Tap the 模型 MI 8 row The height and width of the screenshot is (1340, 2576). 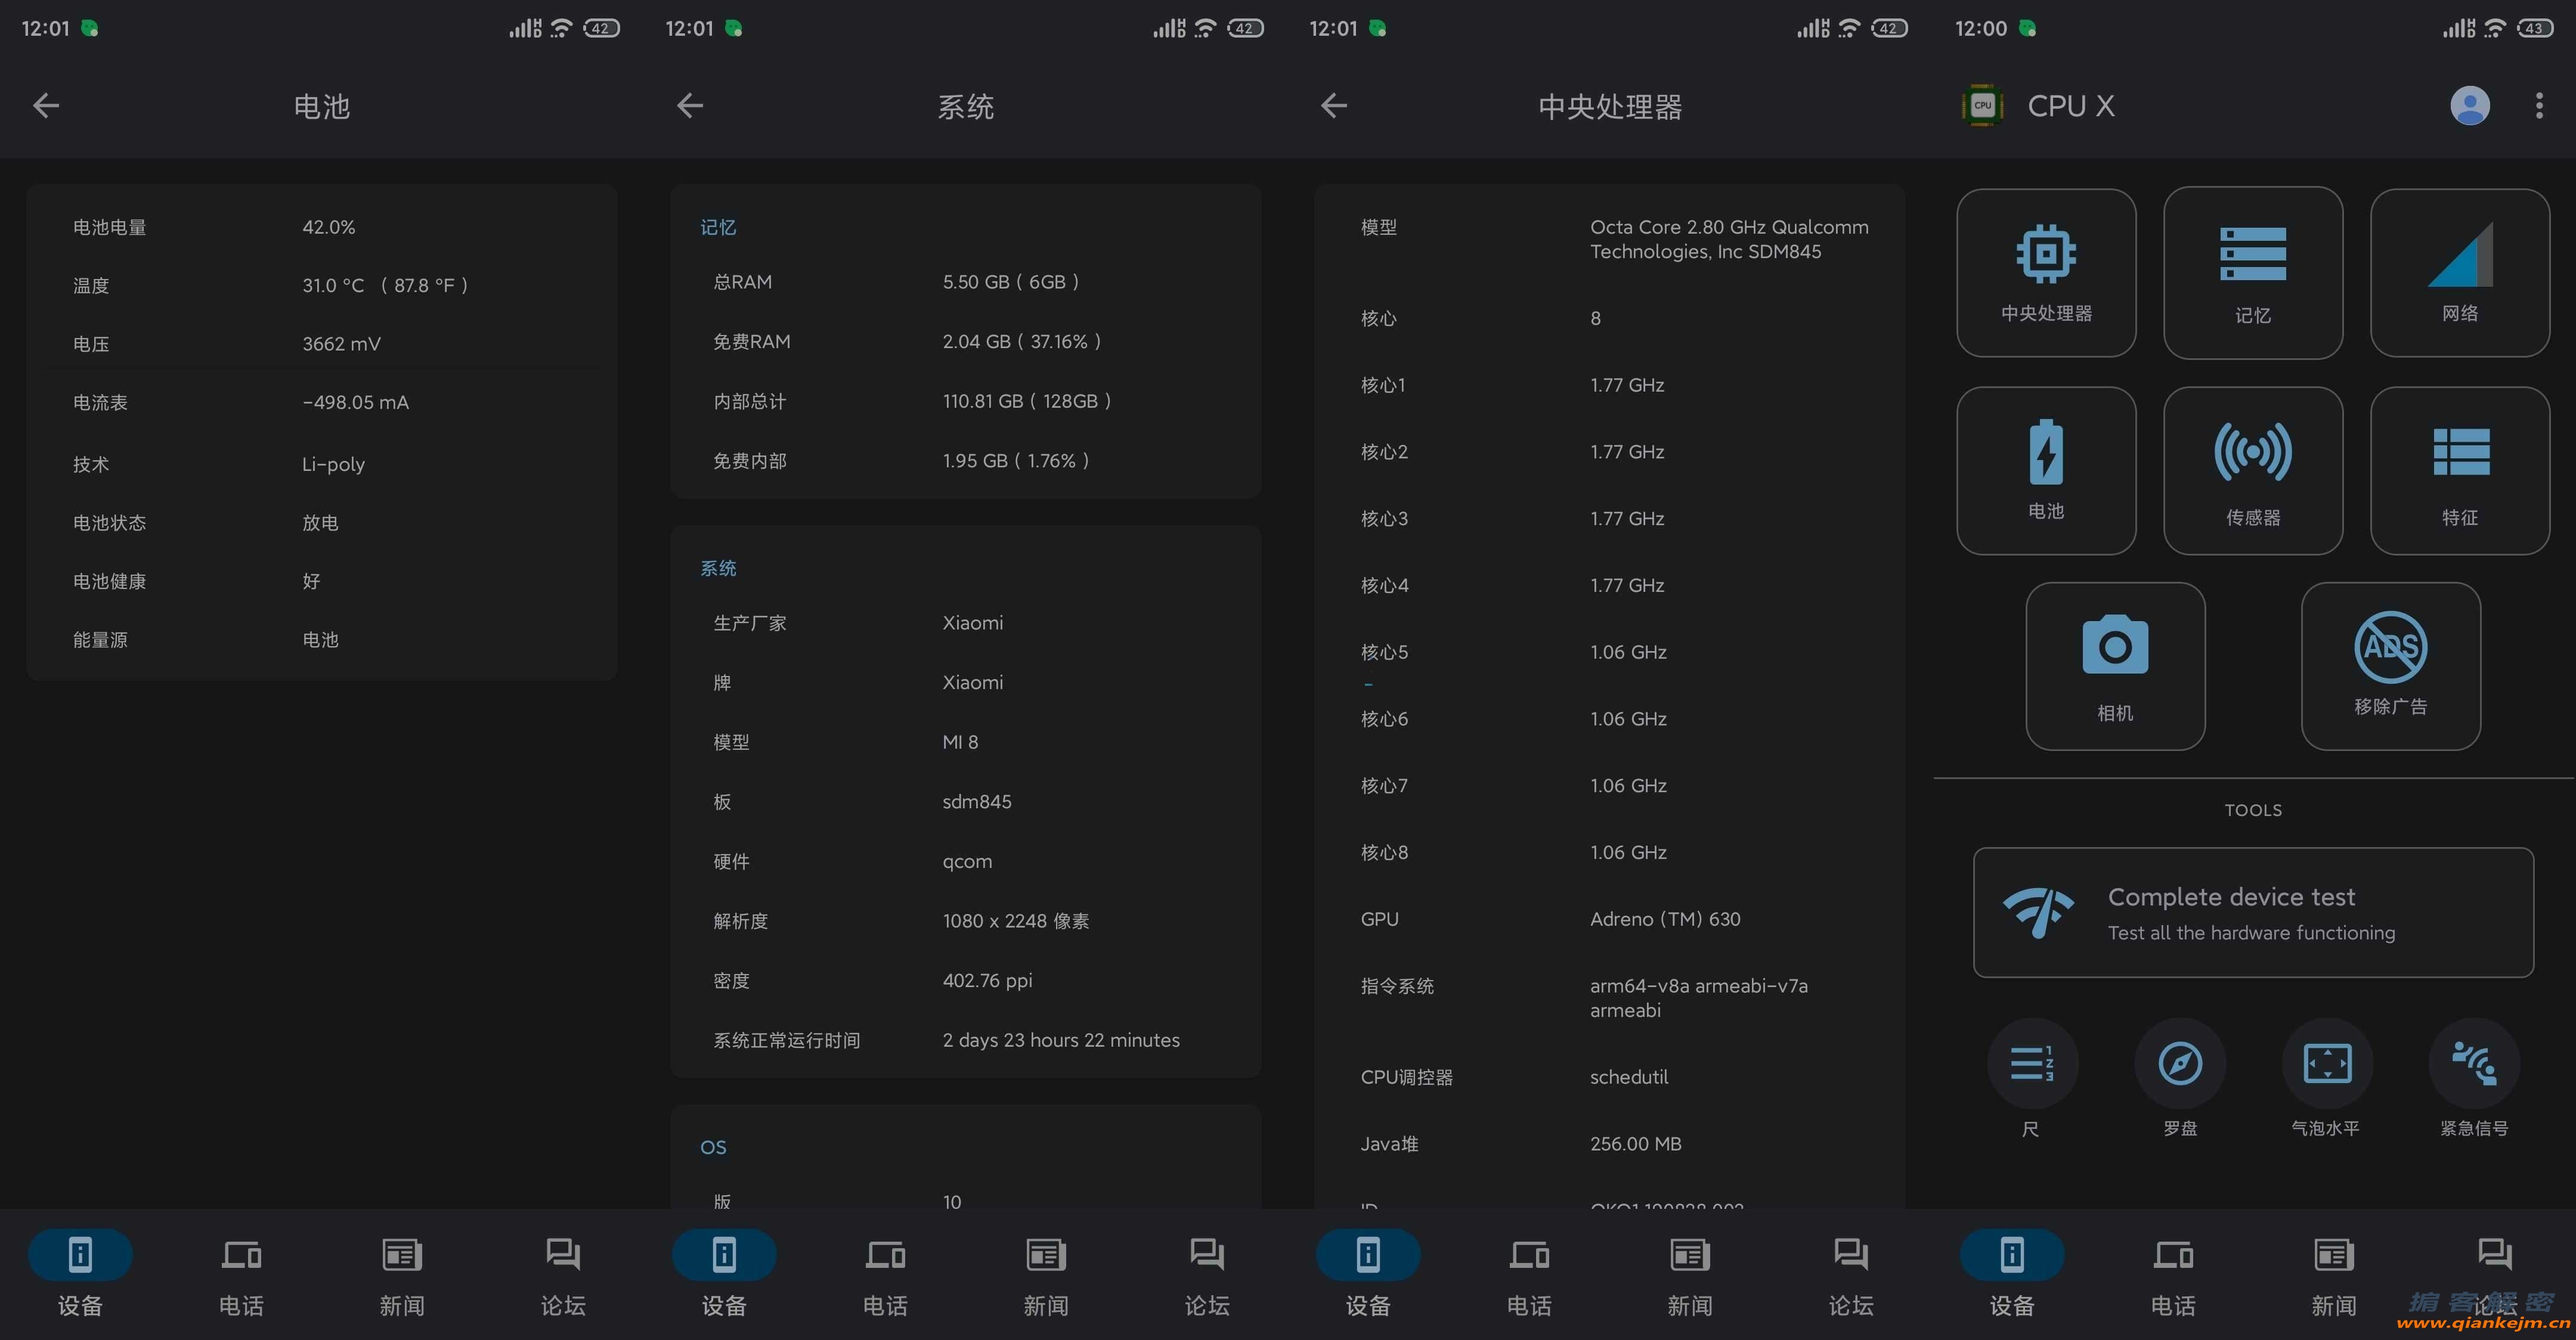coord(965,742)
